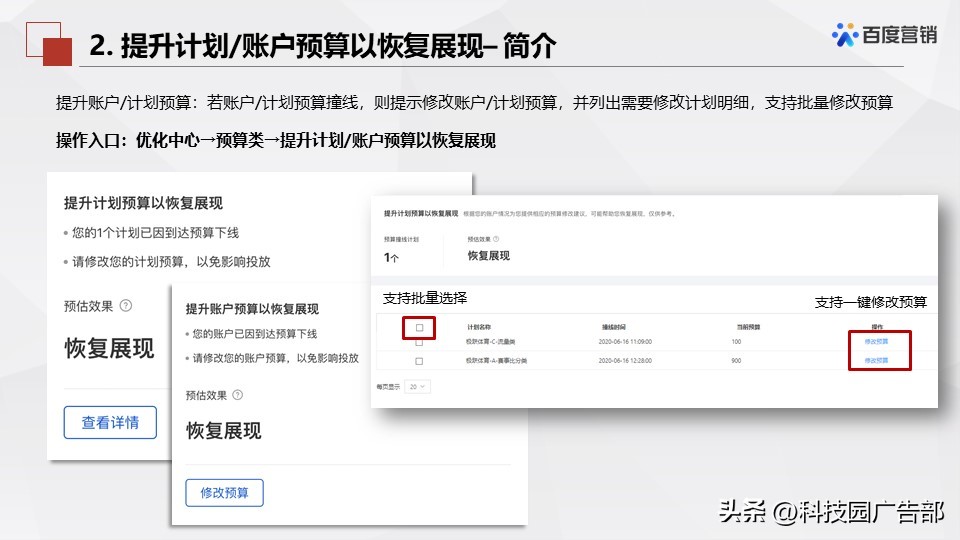This screenshot has width=960, height=540.
Task: Click 修改预算 link for the budget 900 row
Action: 876,361
